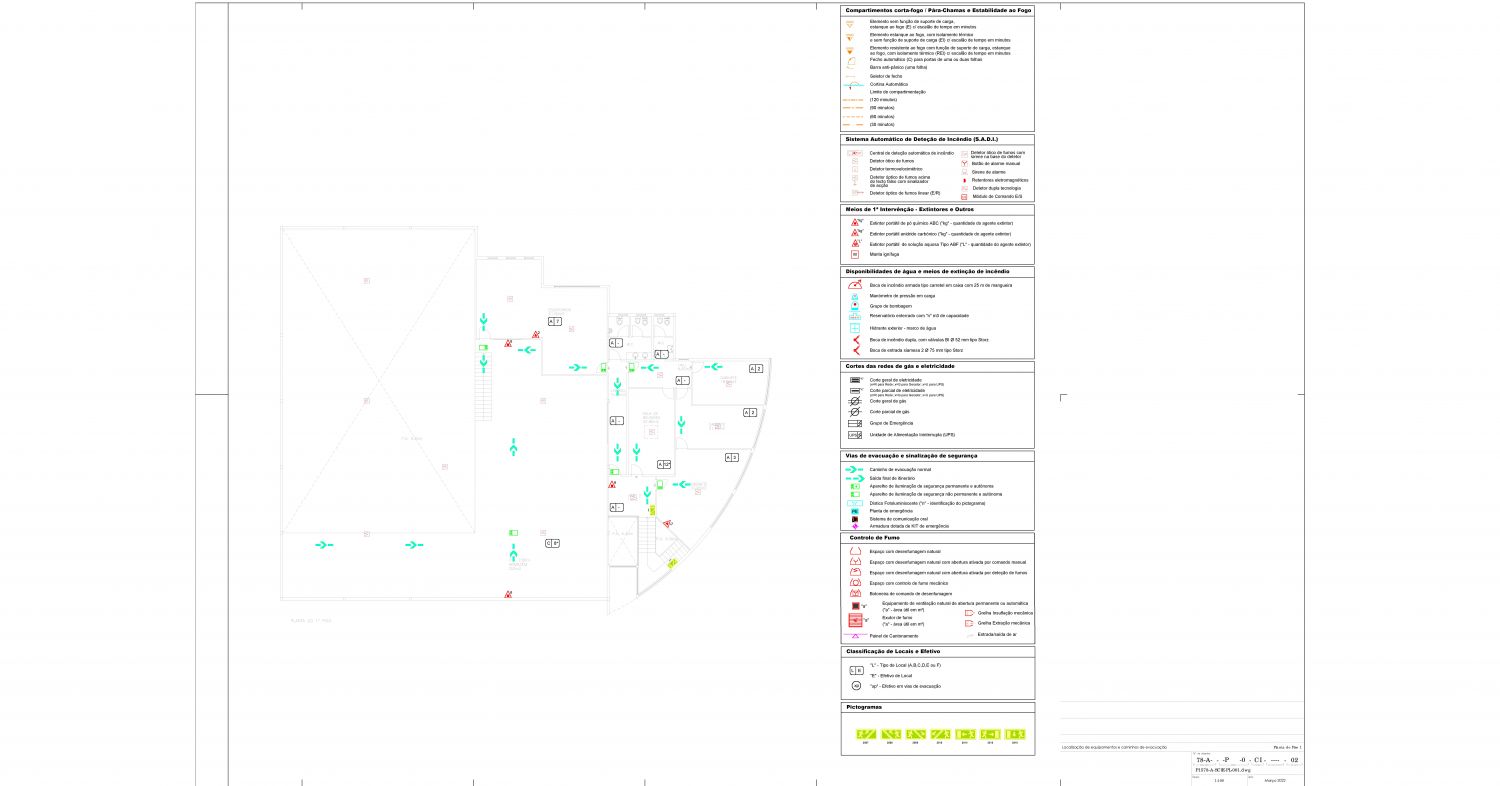Screen dimensions: 1500x786
Task: Click the fire blanket (Manta ignífuga) legend icon
Action: click(x=855, y=255)
